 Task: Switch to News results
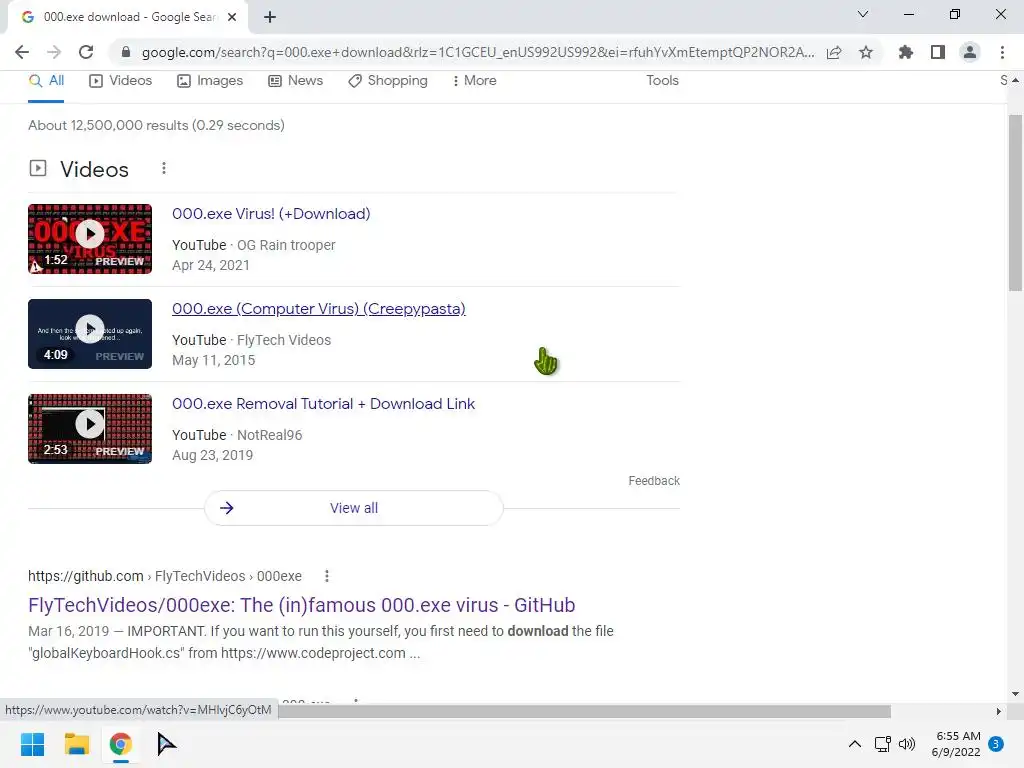[x=296, y=80]
